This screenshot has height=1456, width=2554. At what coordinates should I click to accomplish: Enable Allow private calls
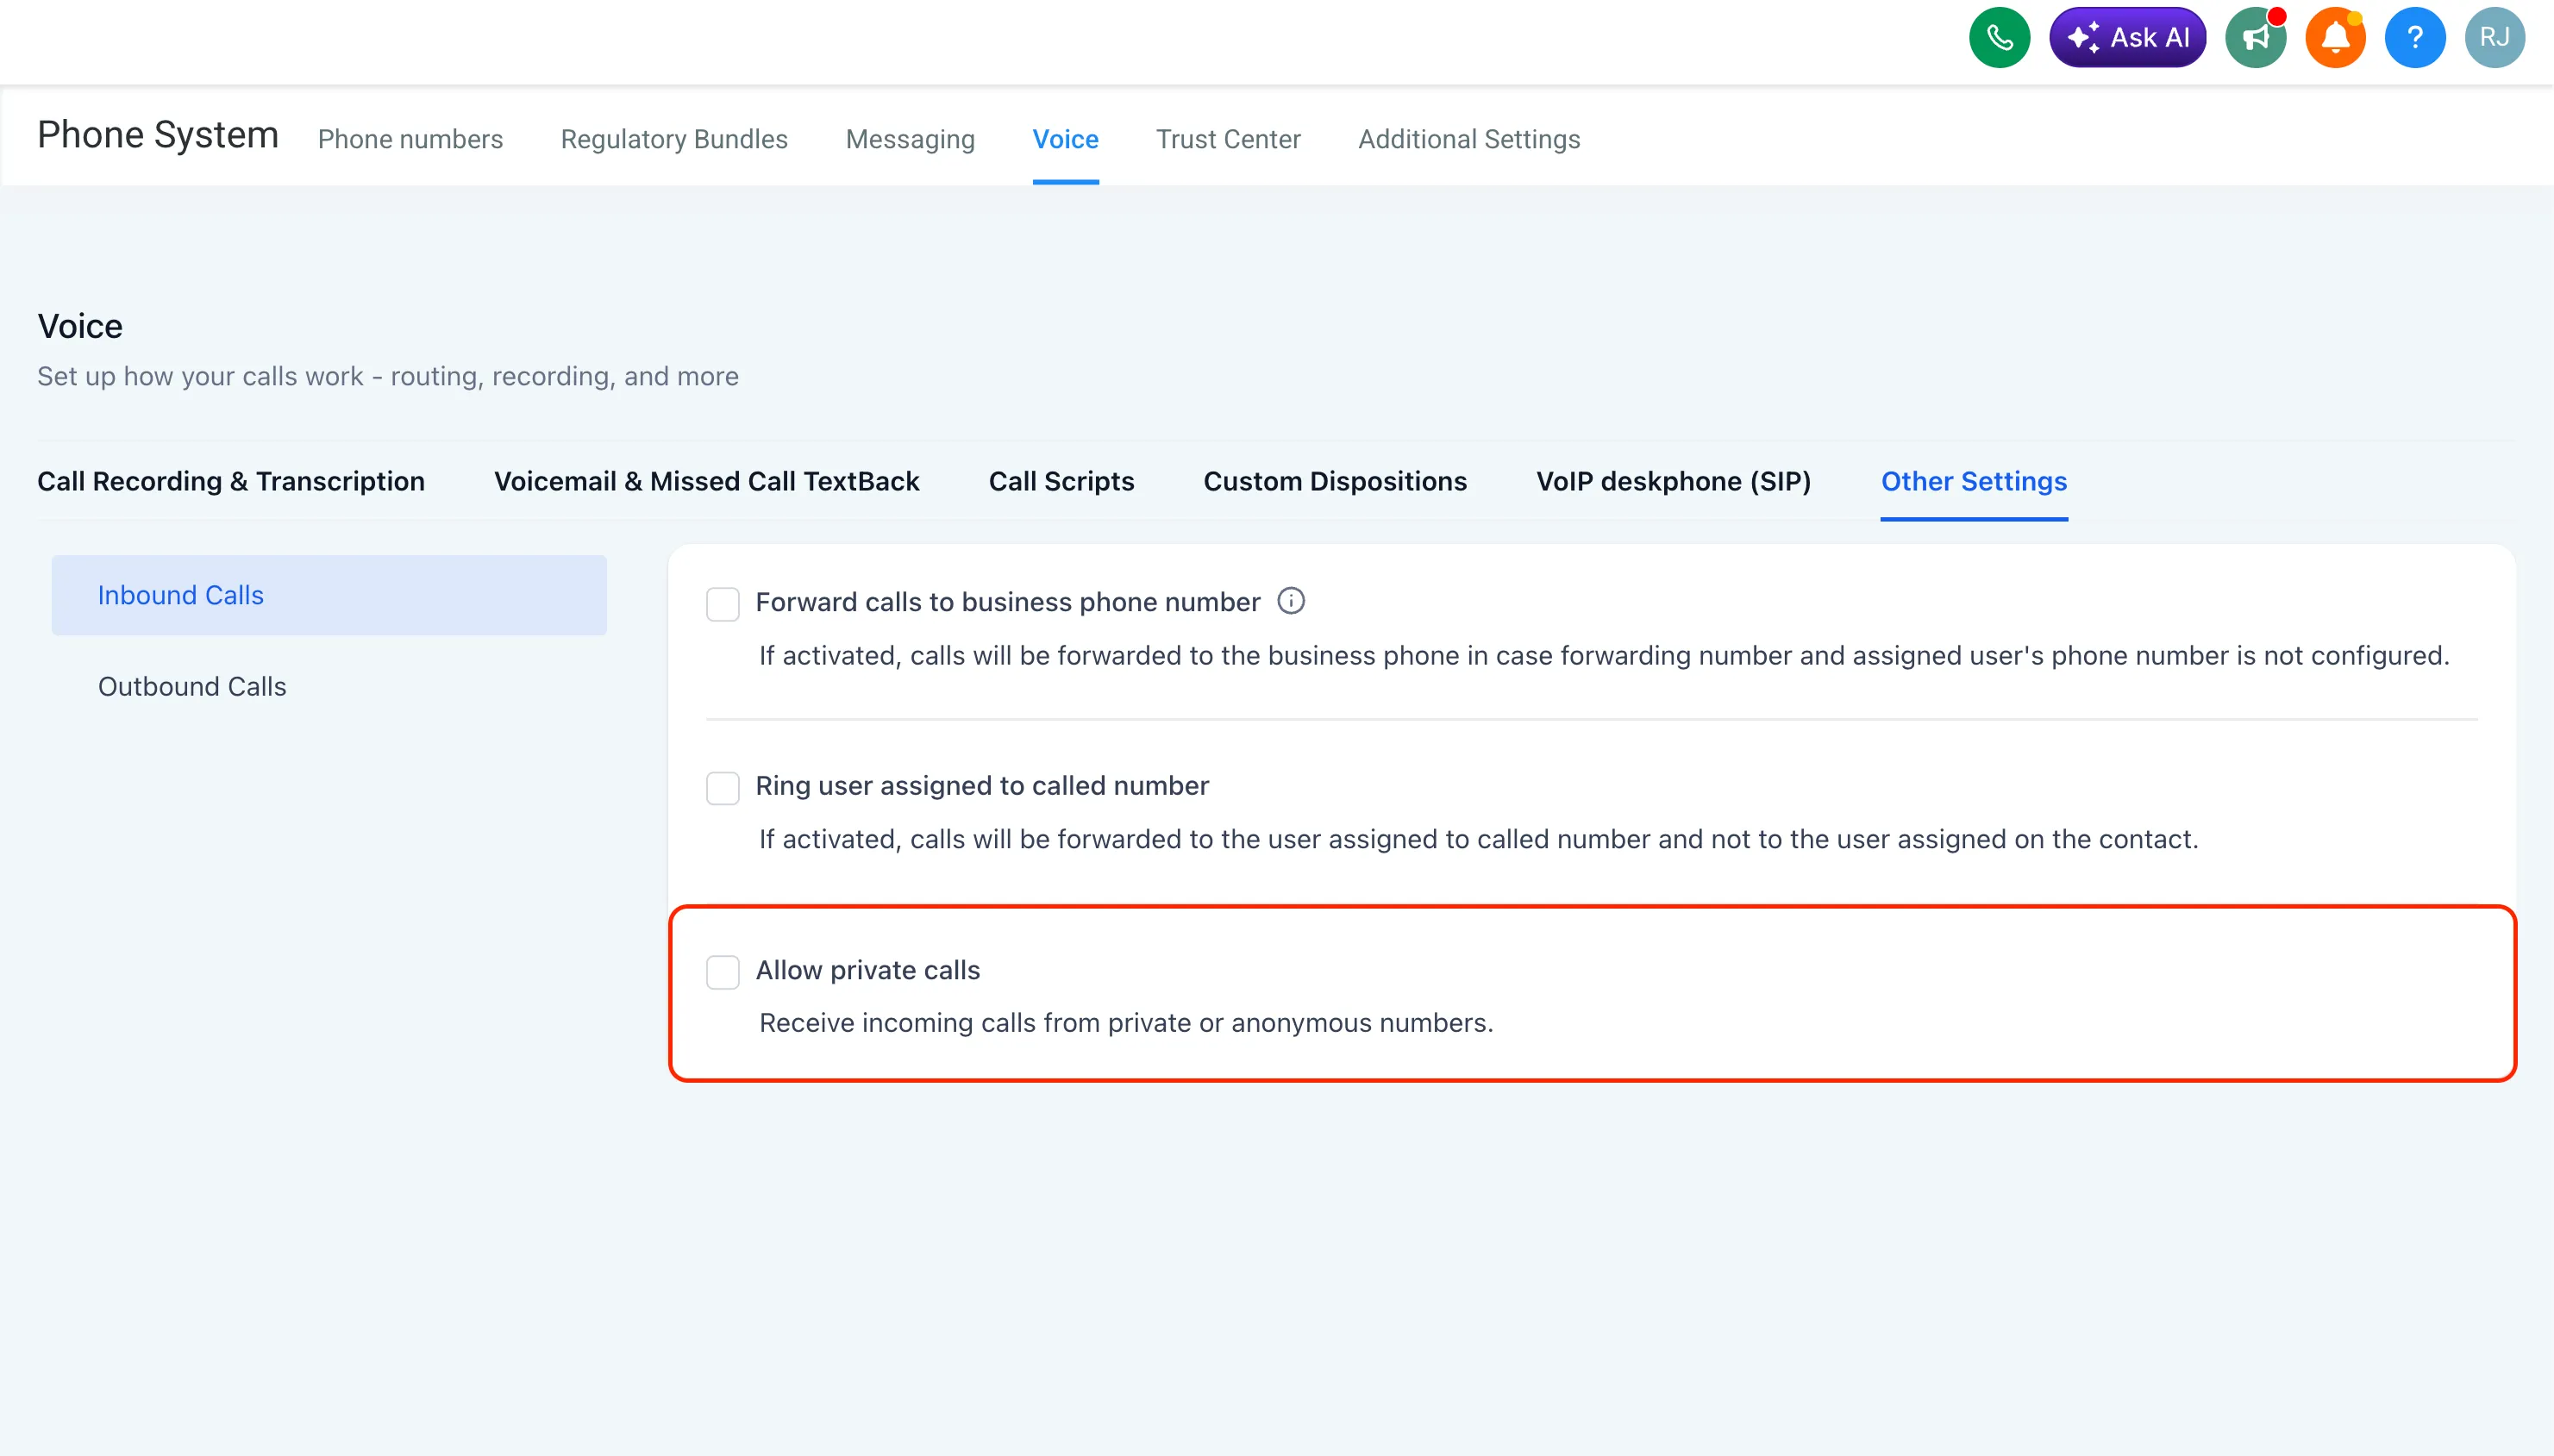click(x=722, y=971)
